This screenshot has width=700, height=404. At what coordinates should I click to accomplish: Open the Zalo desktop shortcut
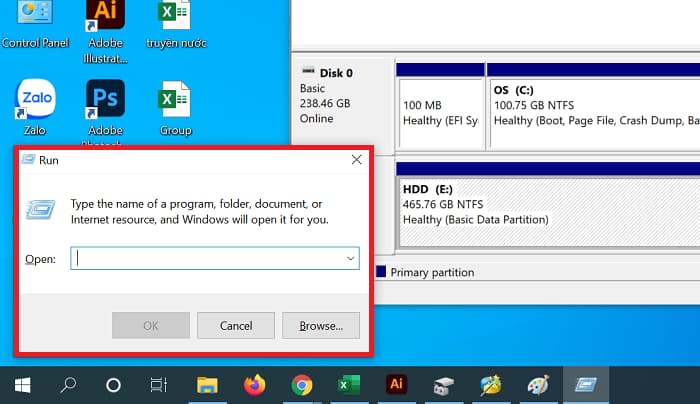click(34, 102)
